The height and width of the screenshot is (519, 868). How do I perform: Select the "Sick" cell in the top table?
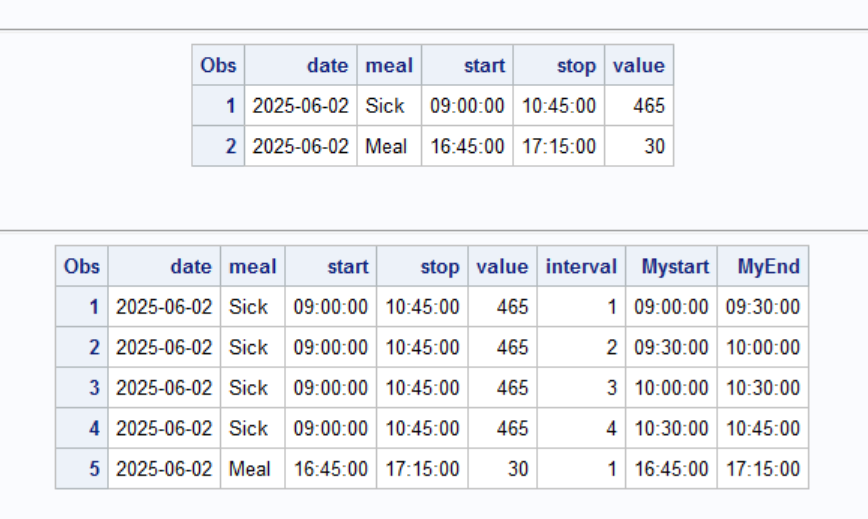tap(385, 106)
